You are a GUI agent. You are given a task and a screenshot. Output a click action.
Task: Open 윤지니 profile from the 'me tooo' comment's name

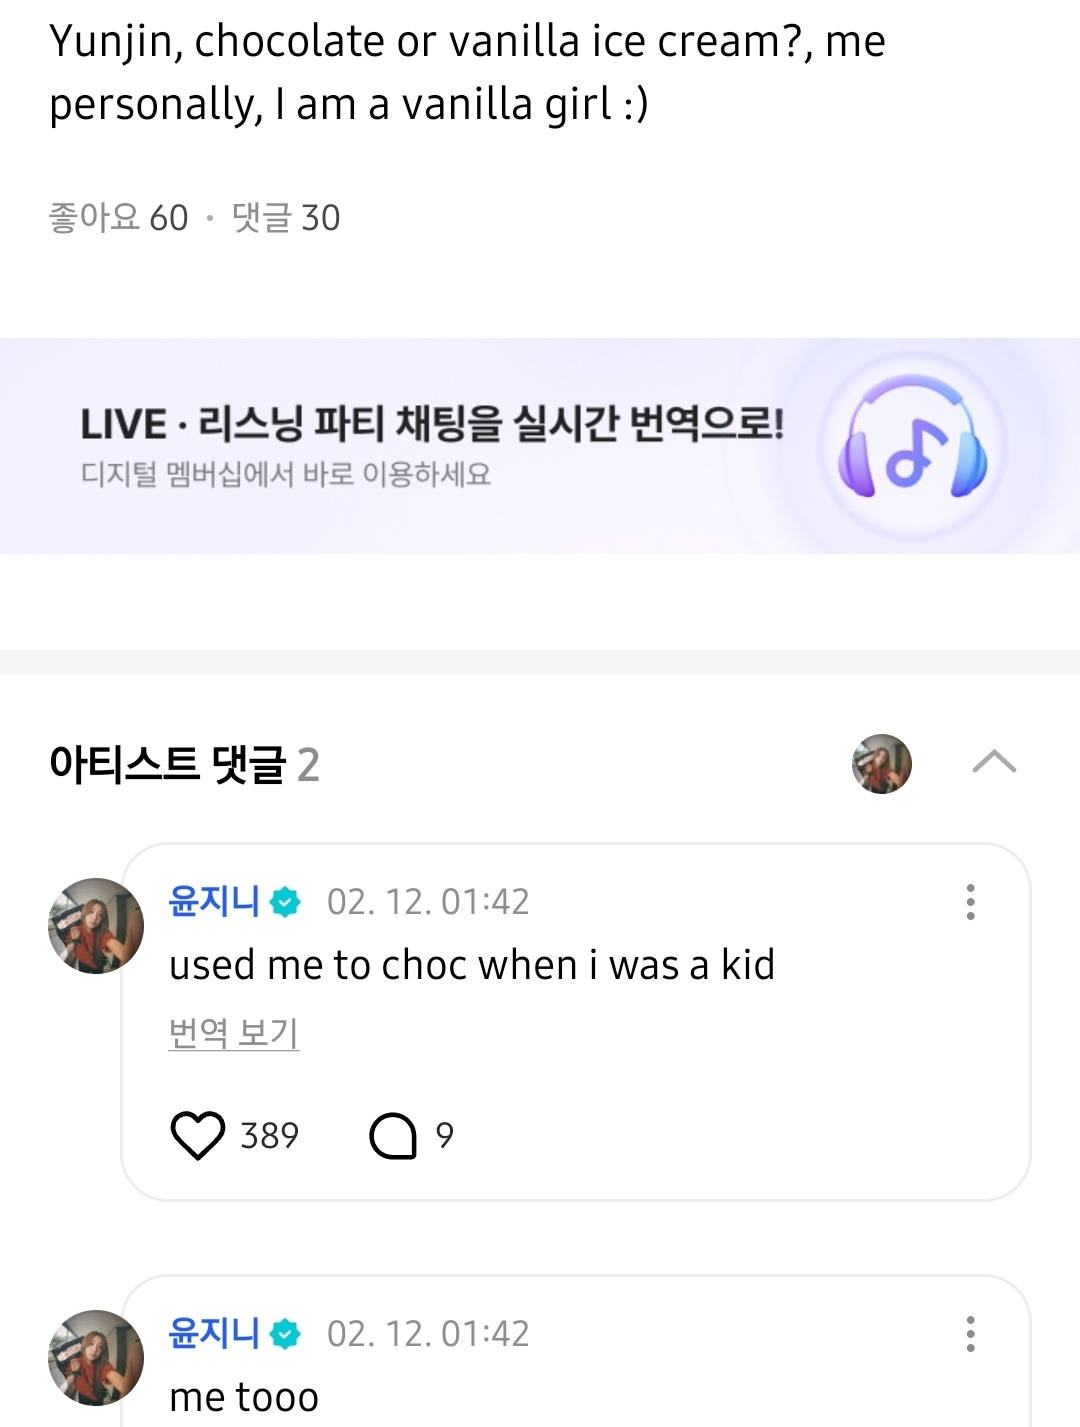[x=214, y=1333]
